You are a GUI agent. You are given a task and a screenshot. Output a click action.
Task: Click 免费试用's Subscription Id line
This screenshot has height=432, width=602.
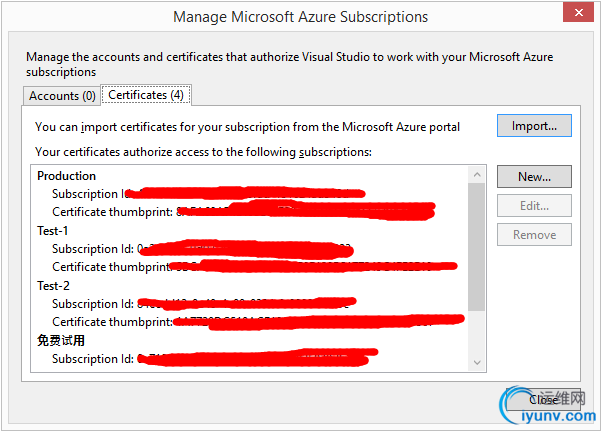click(215, 359)
